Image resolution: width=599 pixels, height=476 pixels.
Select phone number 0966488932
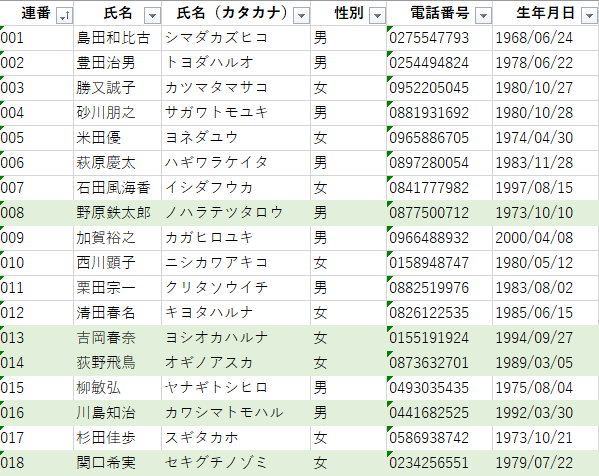(439, 238)
